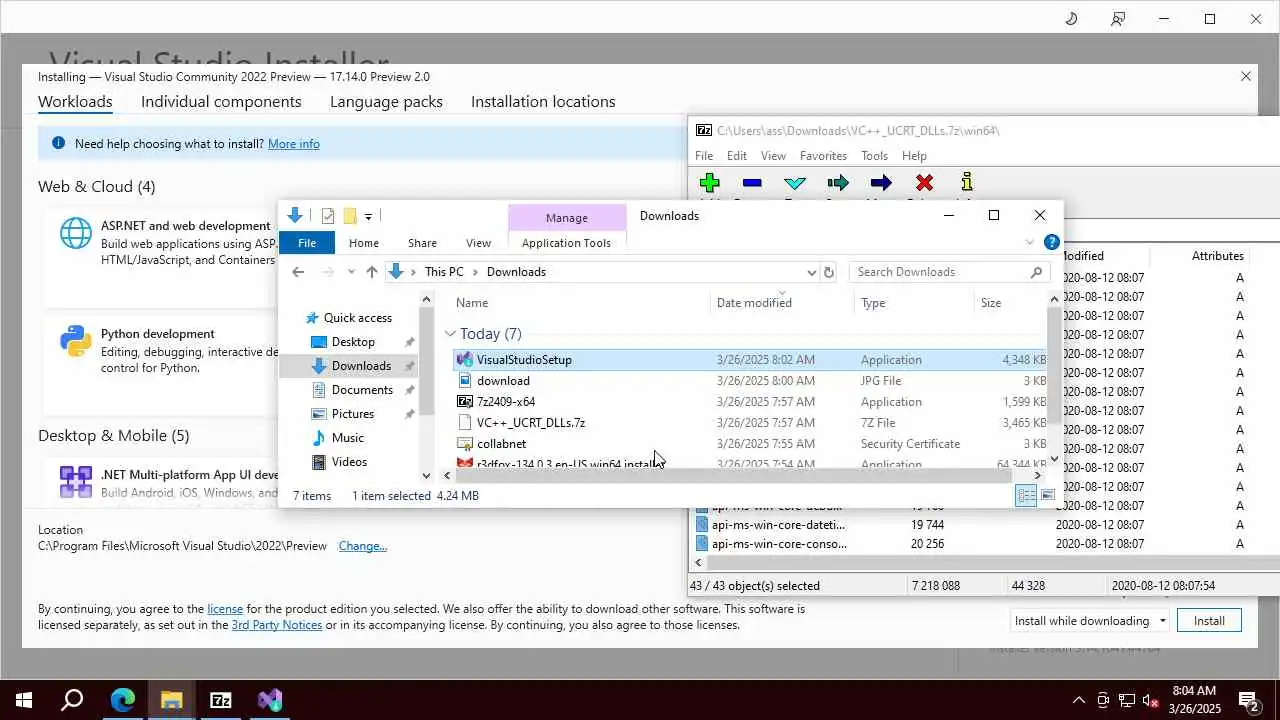Open the Home ribbon tab in Explorer
This screenshot has width=1280, height=720.
pyautogui.click(x=364, y=243)
